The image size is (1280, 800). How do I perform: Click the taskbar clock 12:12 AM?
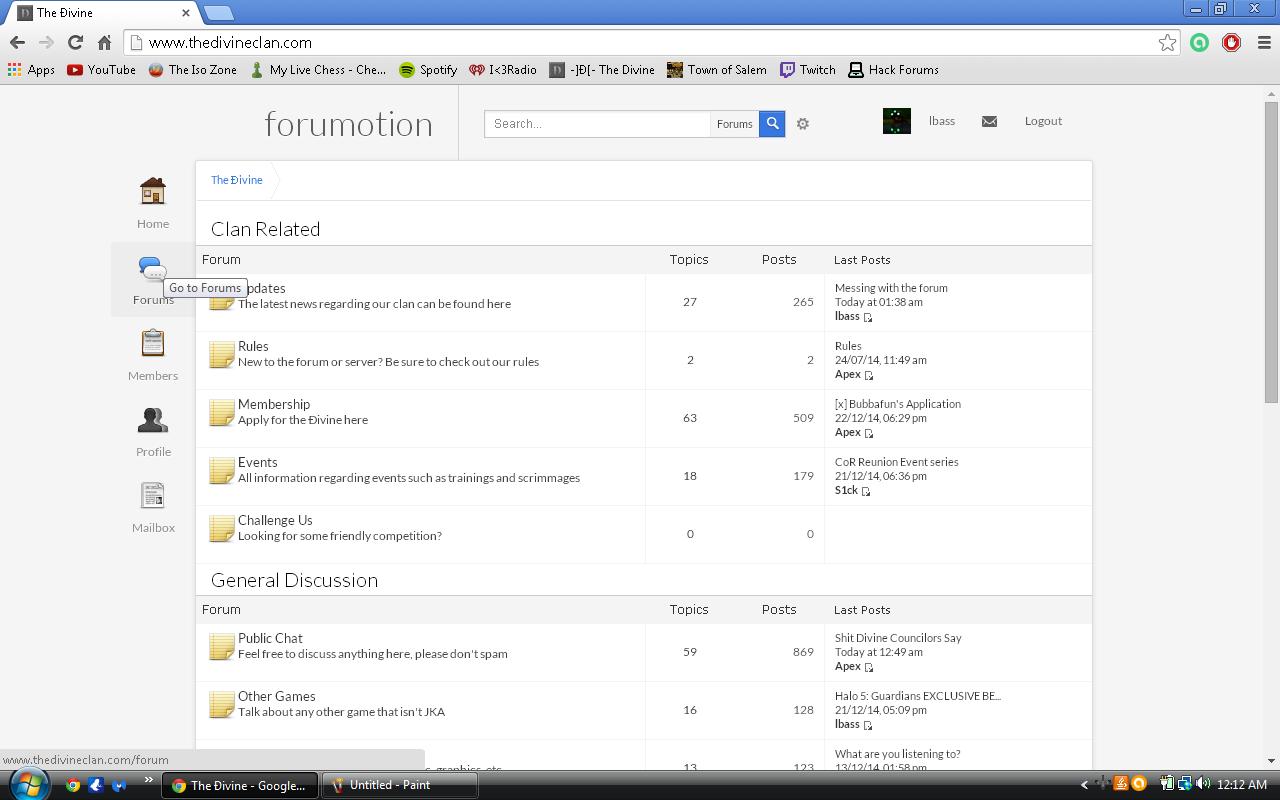[x=1242, y=785]
